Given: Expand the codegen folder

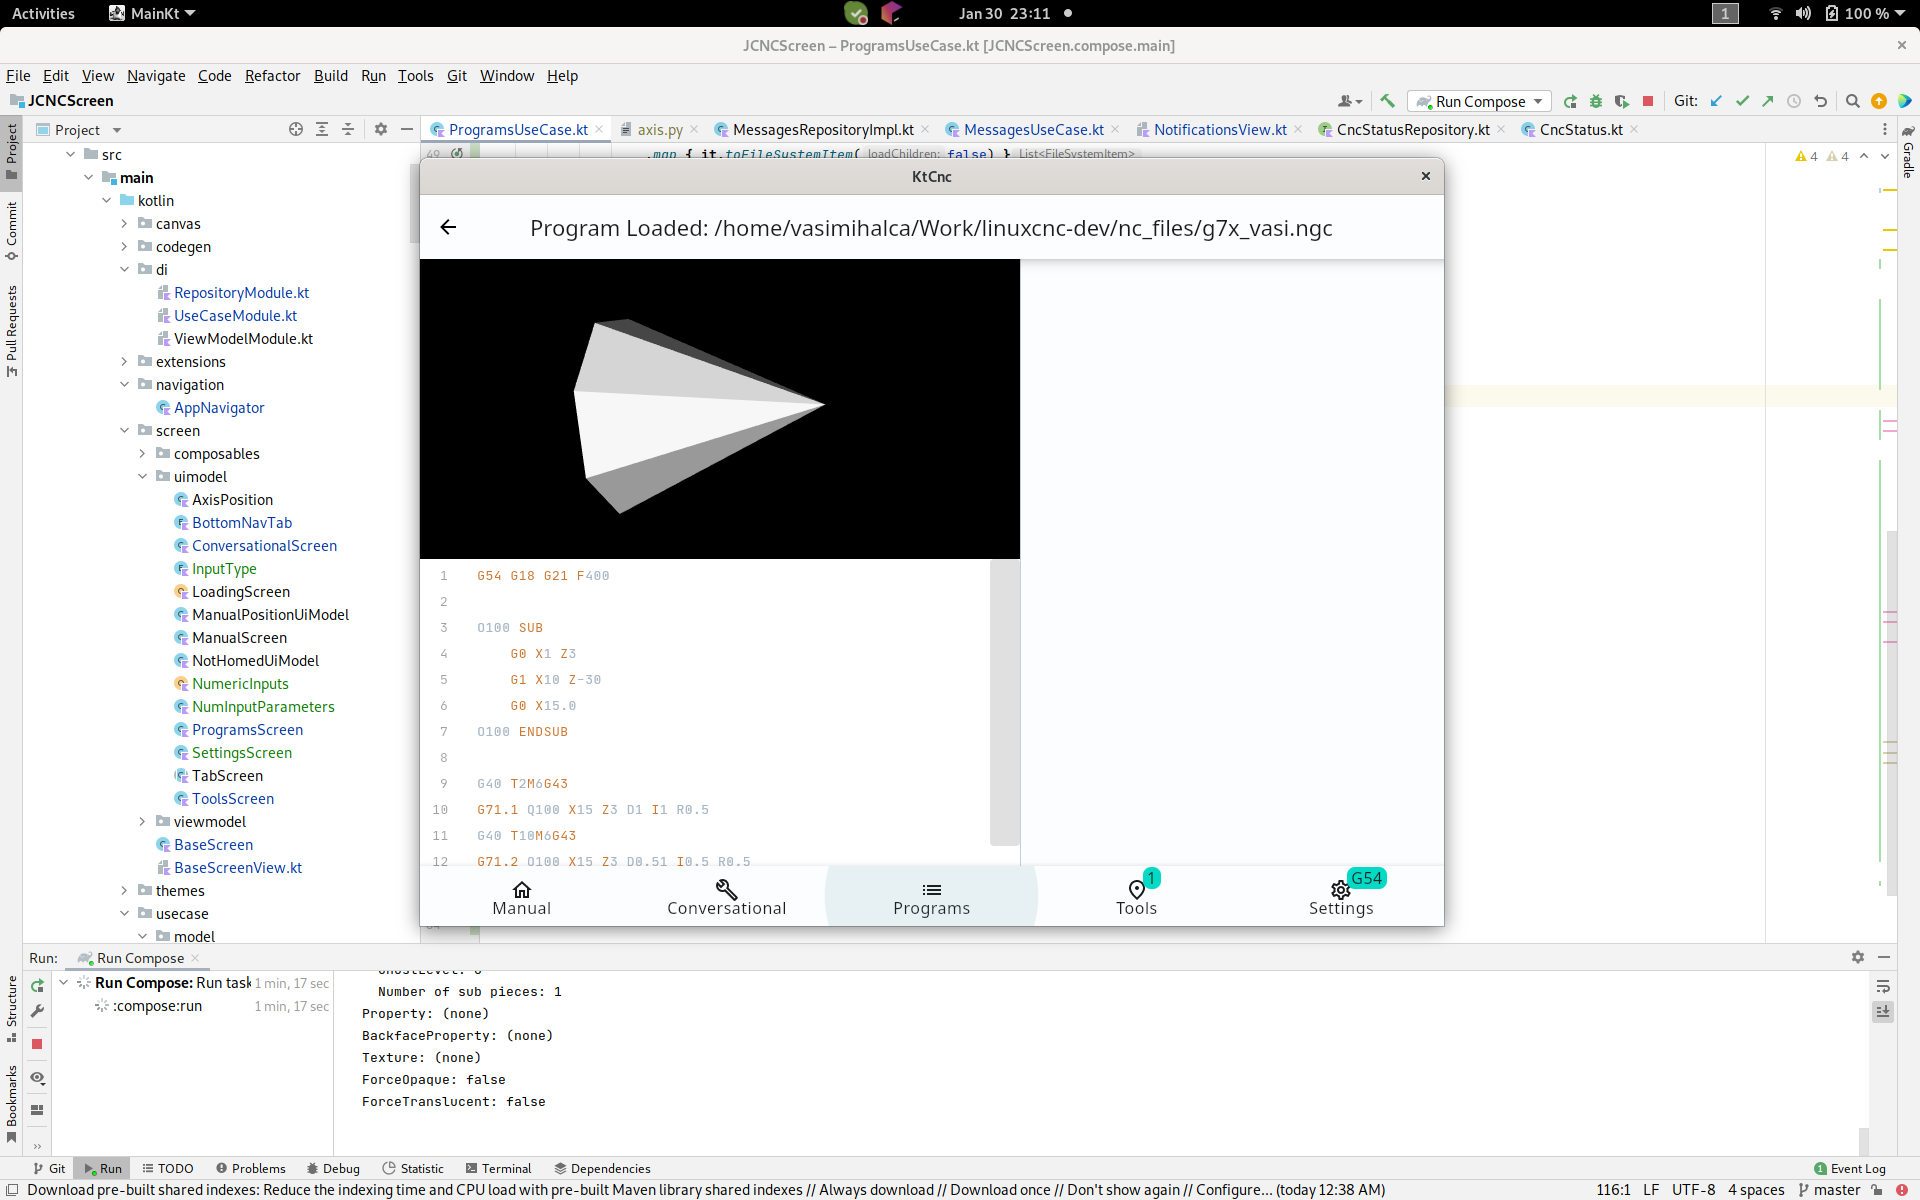Looking at the screenshot, I should coord(124,246).
